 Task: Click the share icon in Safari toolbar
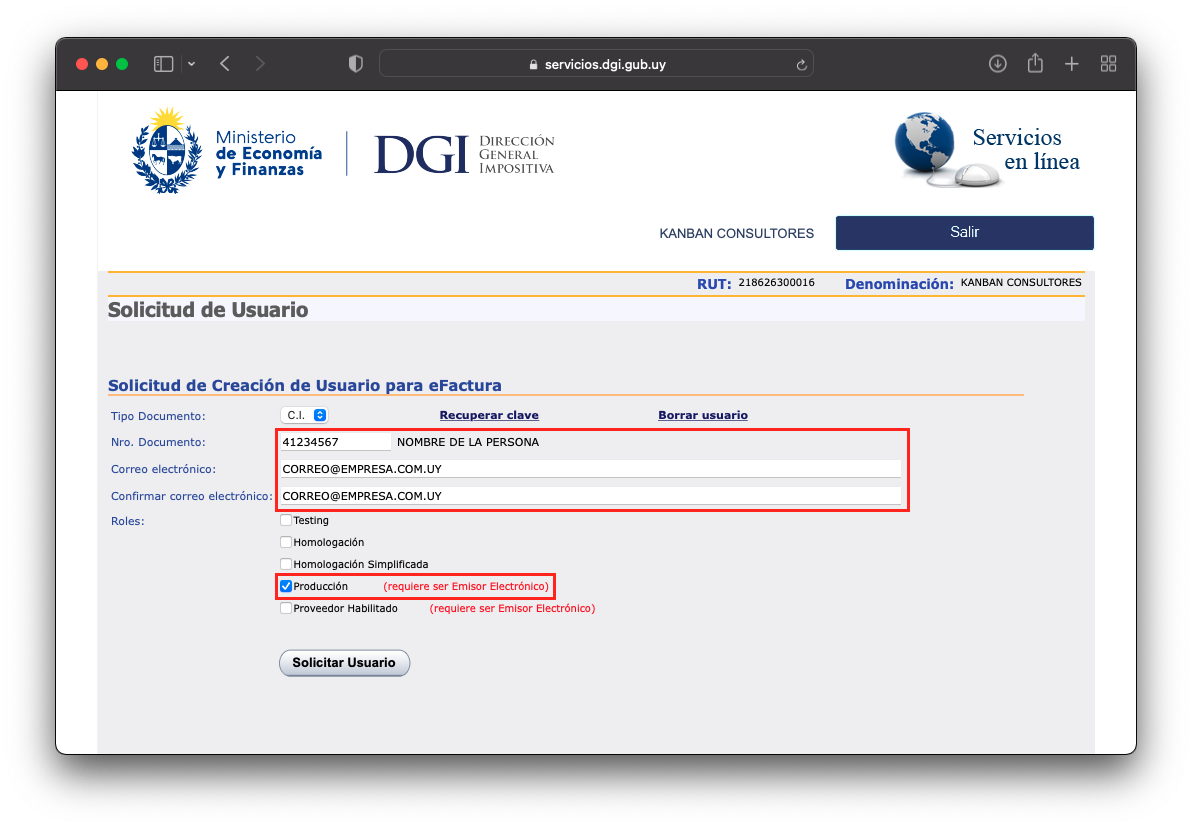(x=1034, y=63)
